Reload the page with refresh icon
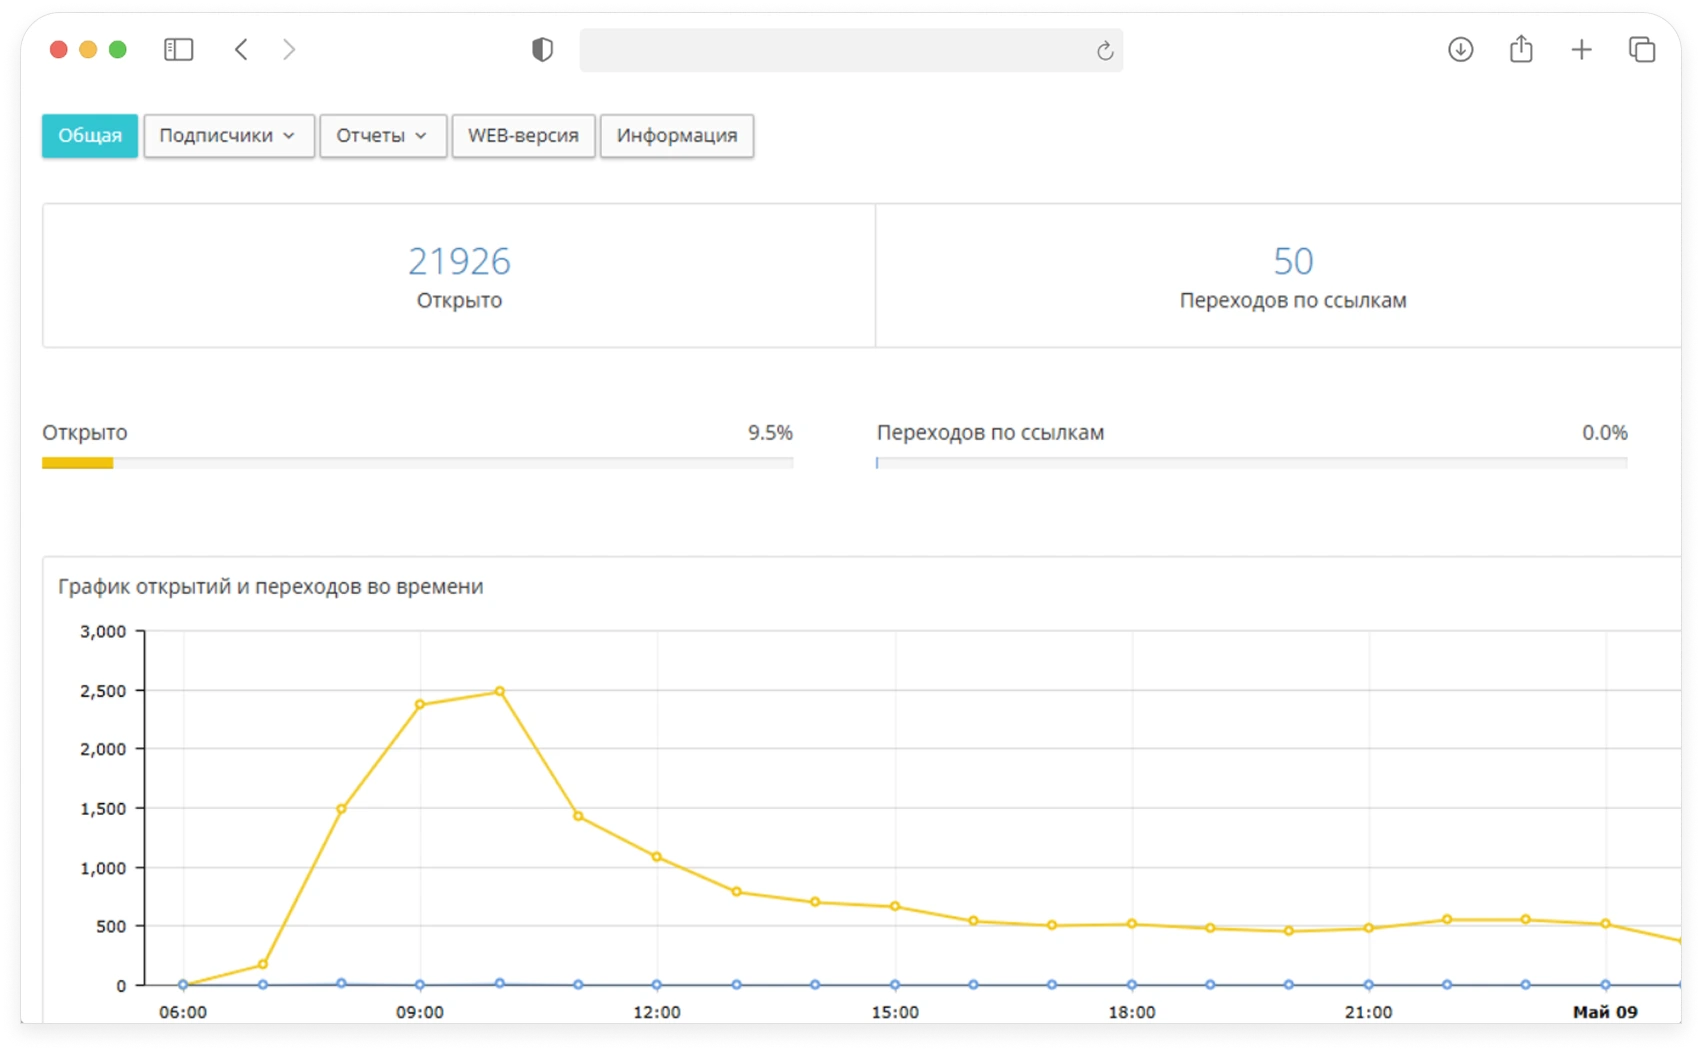 1104,51
